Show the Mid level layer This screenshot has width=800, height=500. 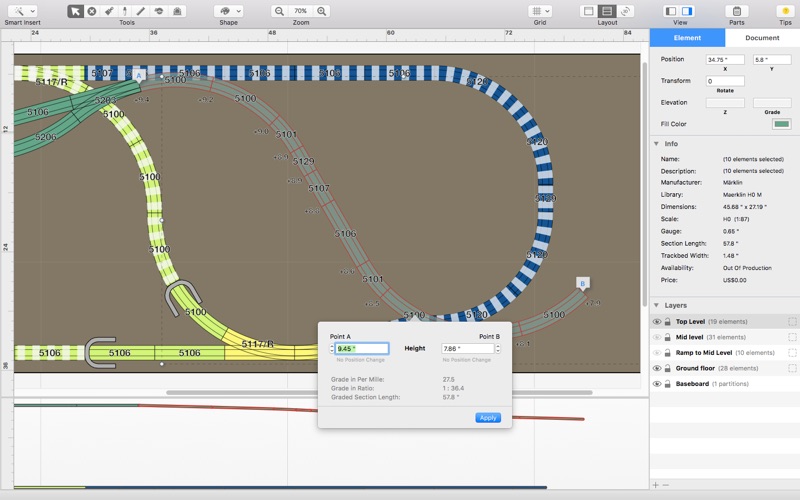657,337
